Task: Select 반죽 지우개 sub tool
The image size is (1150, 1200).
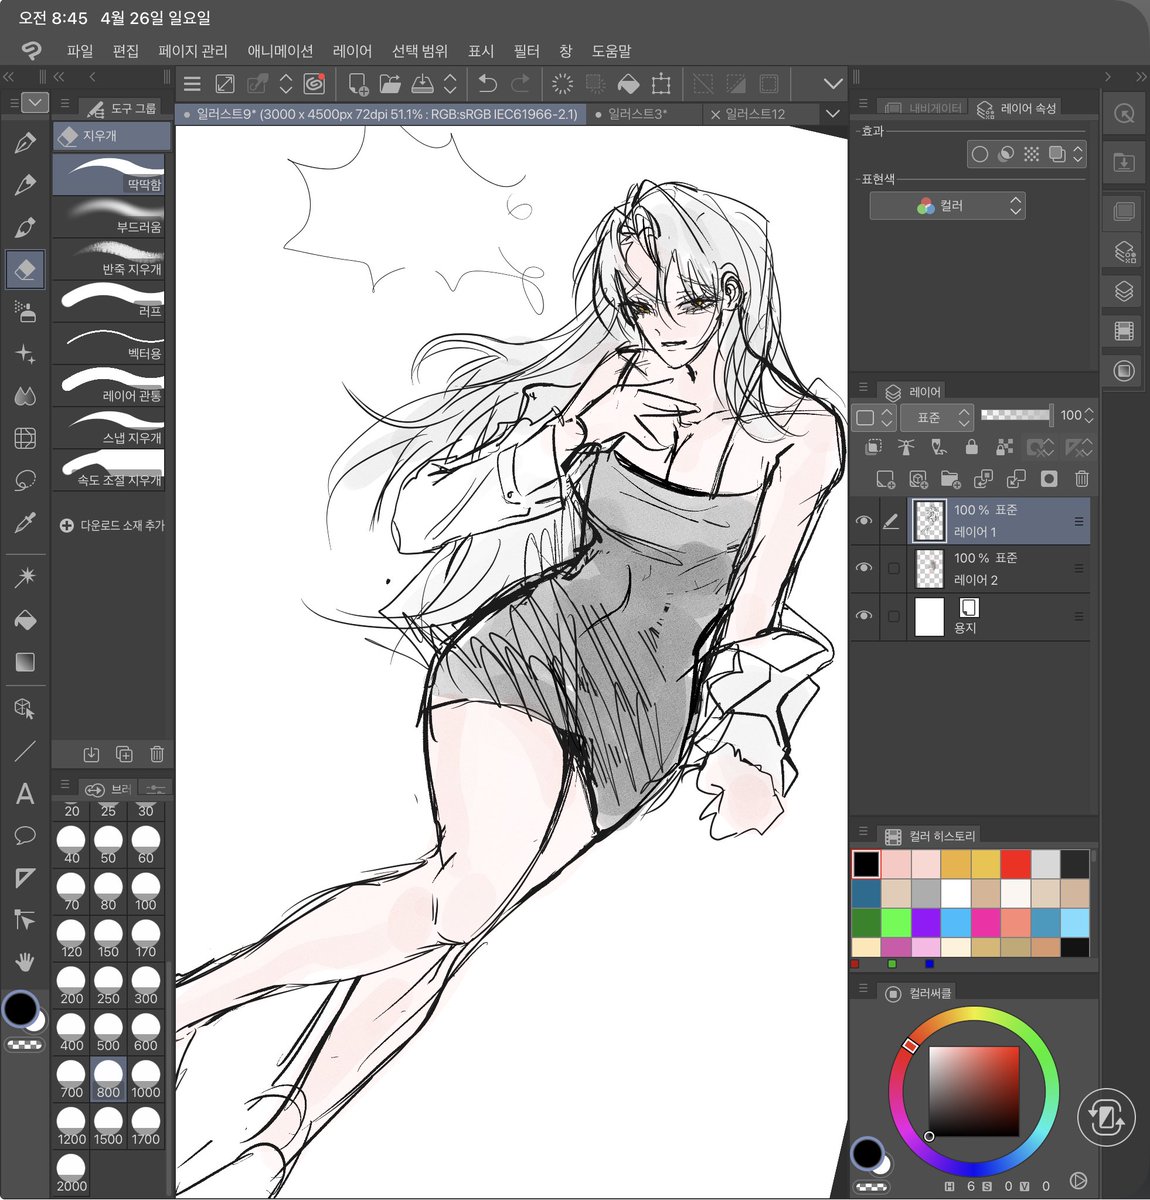Action: [110, 258]
